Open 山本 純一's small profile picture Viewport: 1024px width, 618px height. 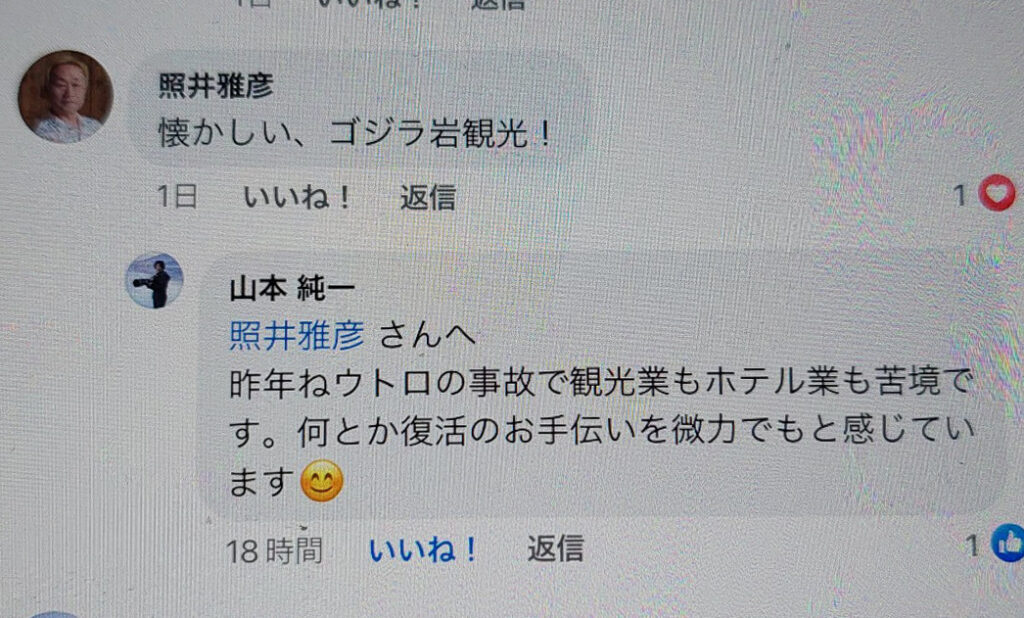tap(154, 280)
